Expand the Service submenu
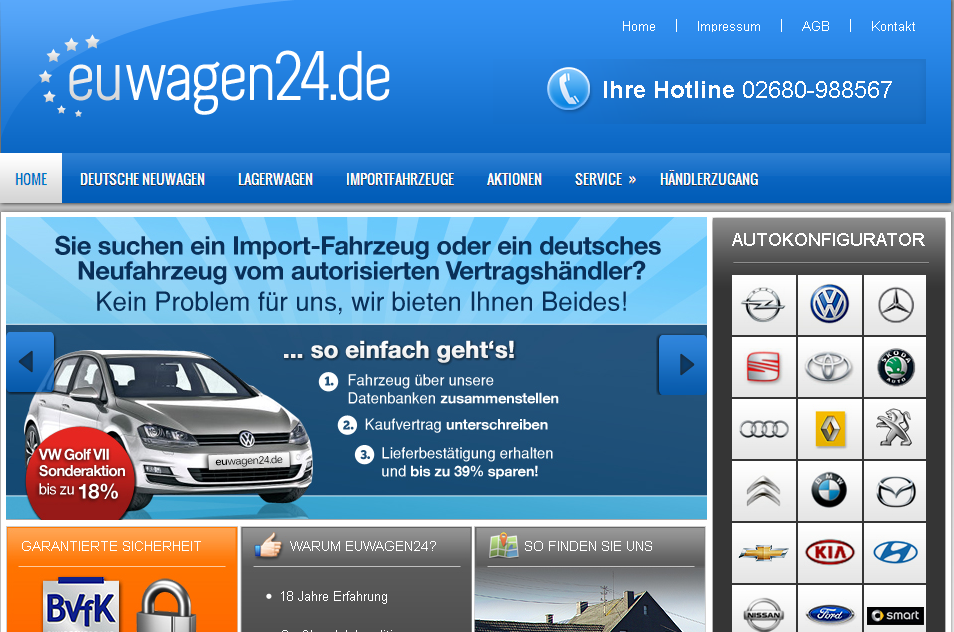 tap(605, 179)
